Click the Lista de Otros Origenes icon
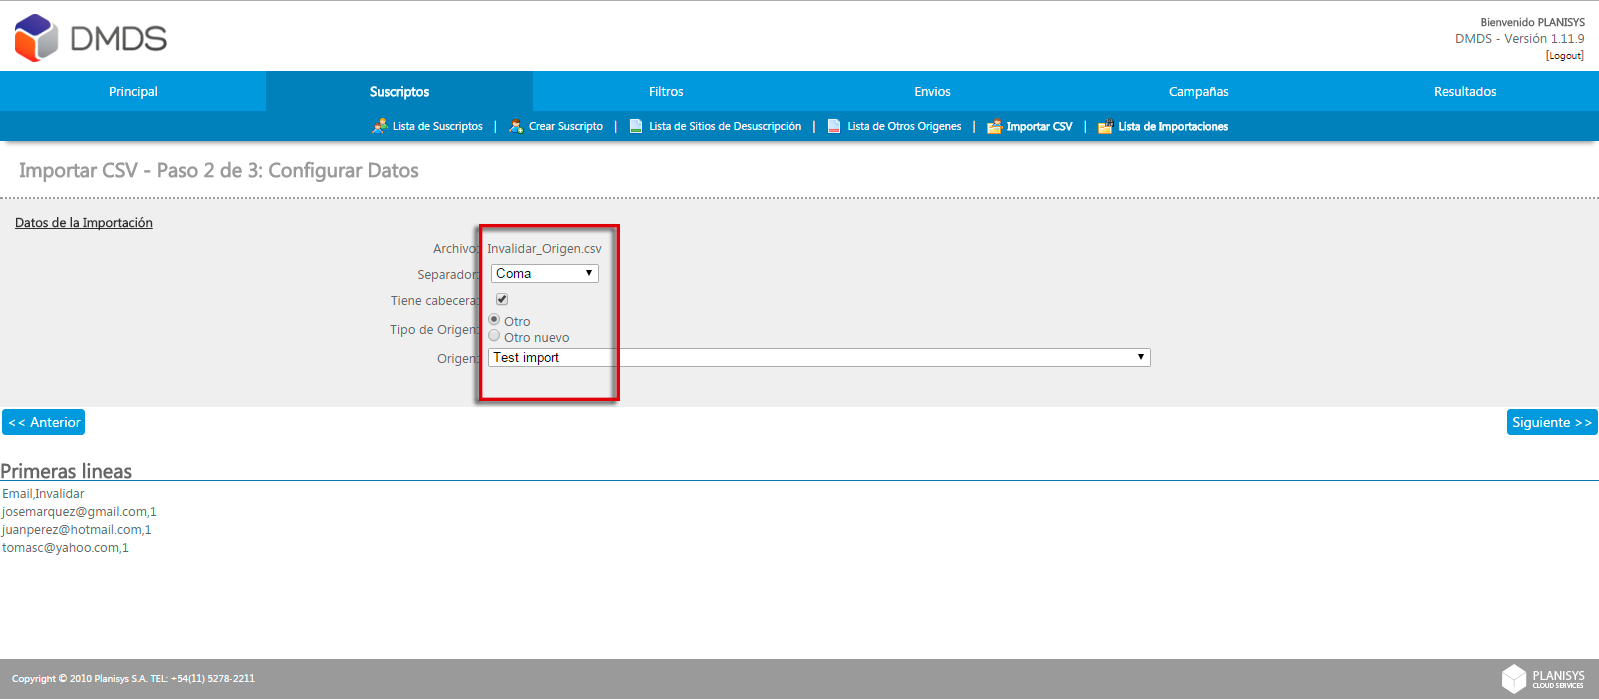1599x700 pixels. [834, 126]
